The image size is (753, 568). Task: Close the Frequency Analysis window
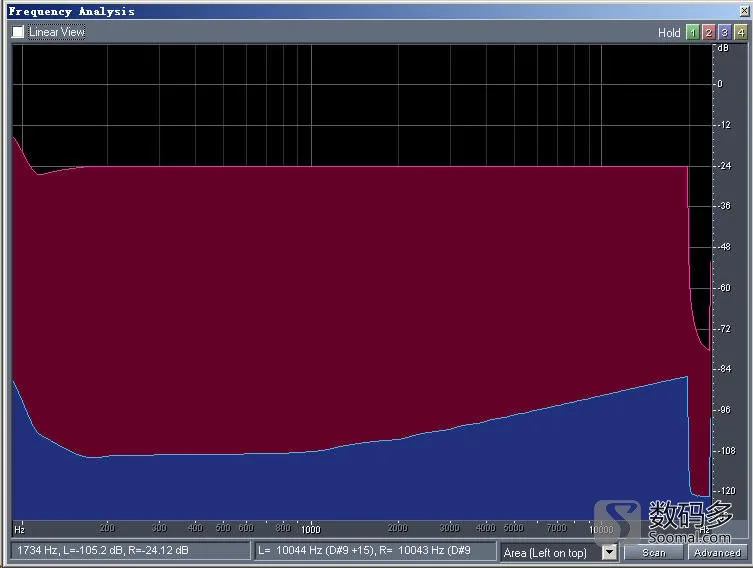(744, 11)
